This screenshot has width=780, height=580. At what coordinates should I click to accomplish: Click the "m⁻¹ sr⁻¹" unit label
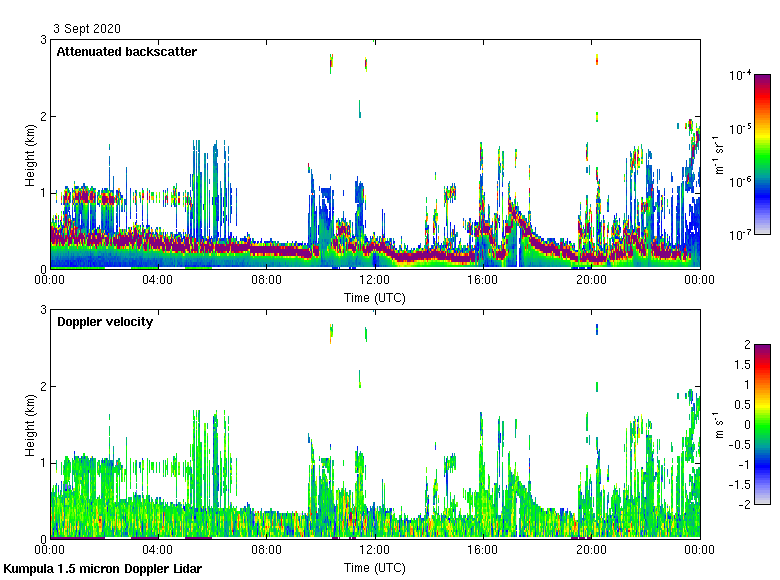(720, 155)
